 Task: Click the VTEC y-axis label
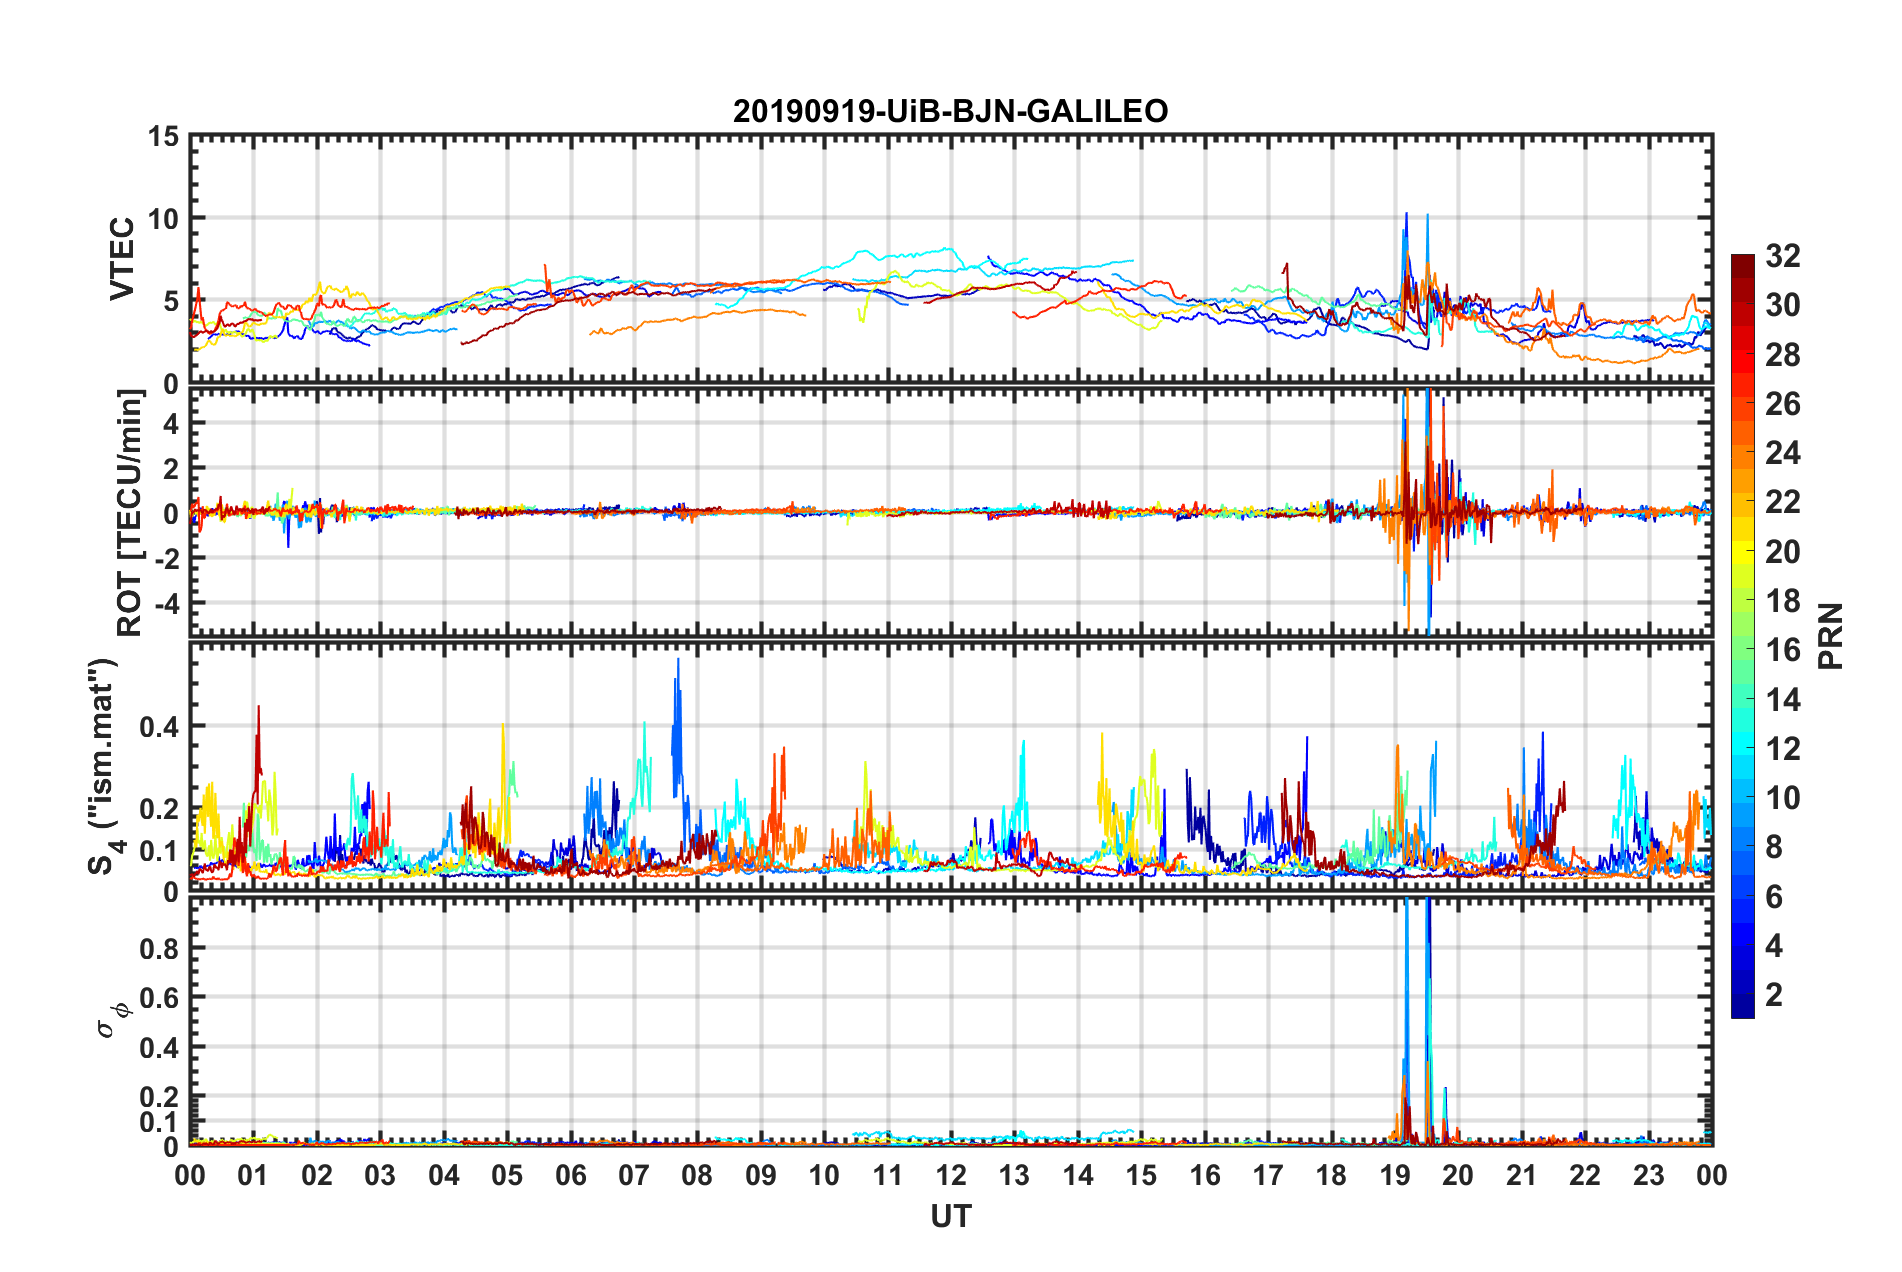click(x=122, y=258)
